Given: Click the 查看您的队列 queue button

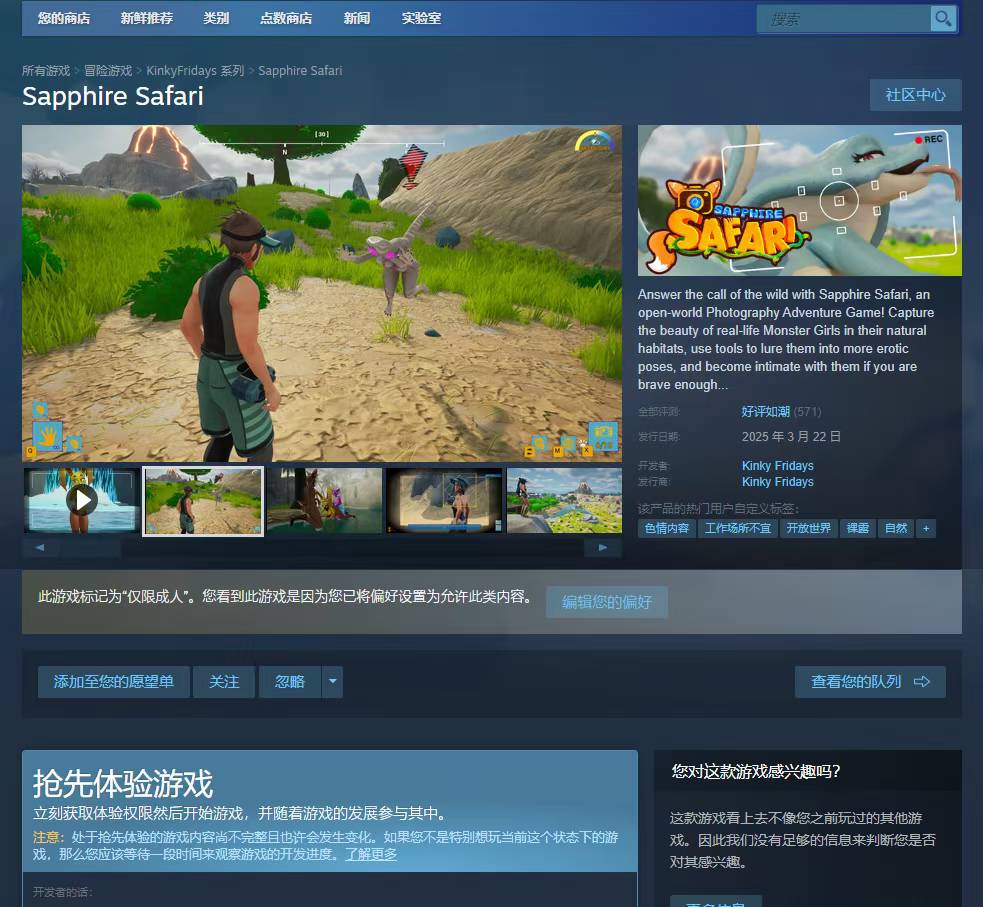Looking at the screenshot, I should pos(870,681).
